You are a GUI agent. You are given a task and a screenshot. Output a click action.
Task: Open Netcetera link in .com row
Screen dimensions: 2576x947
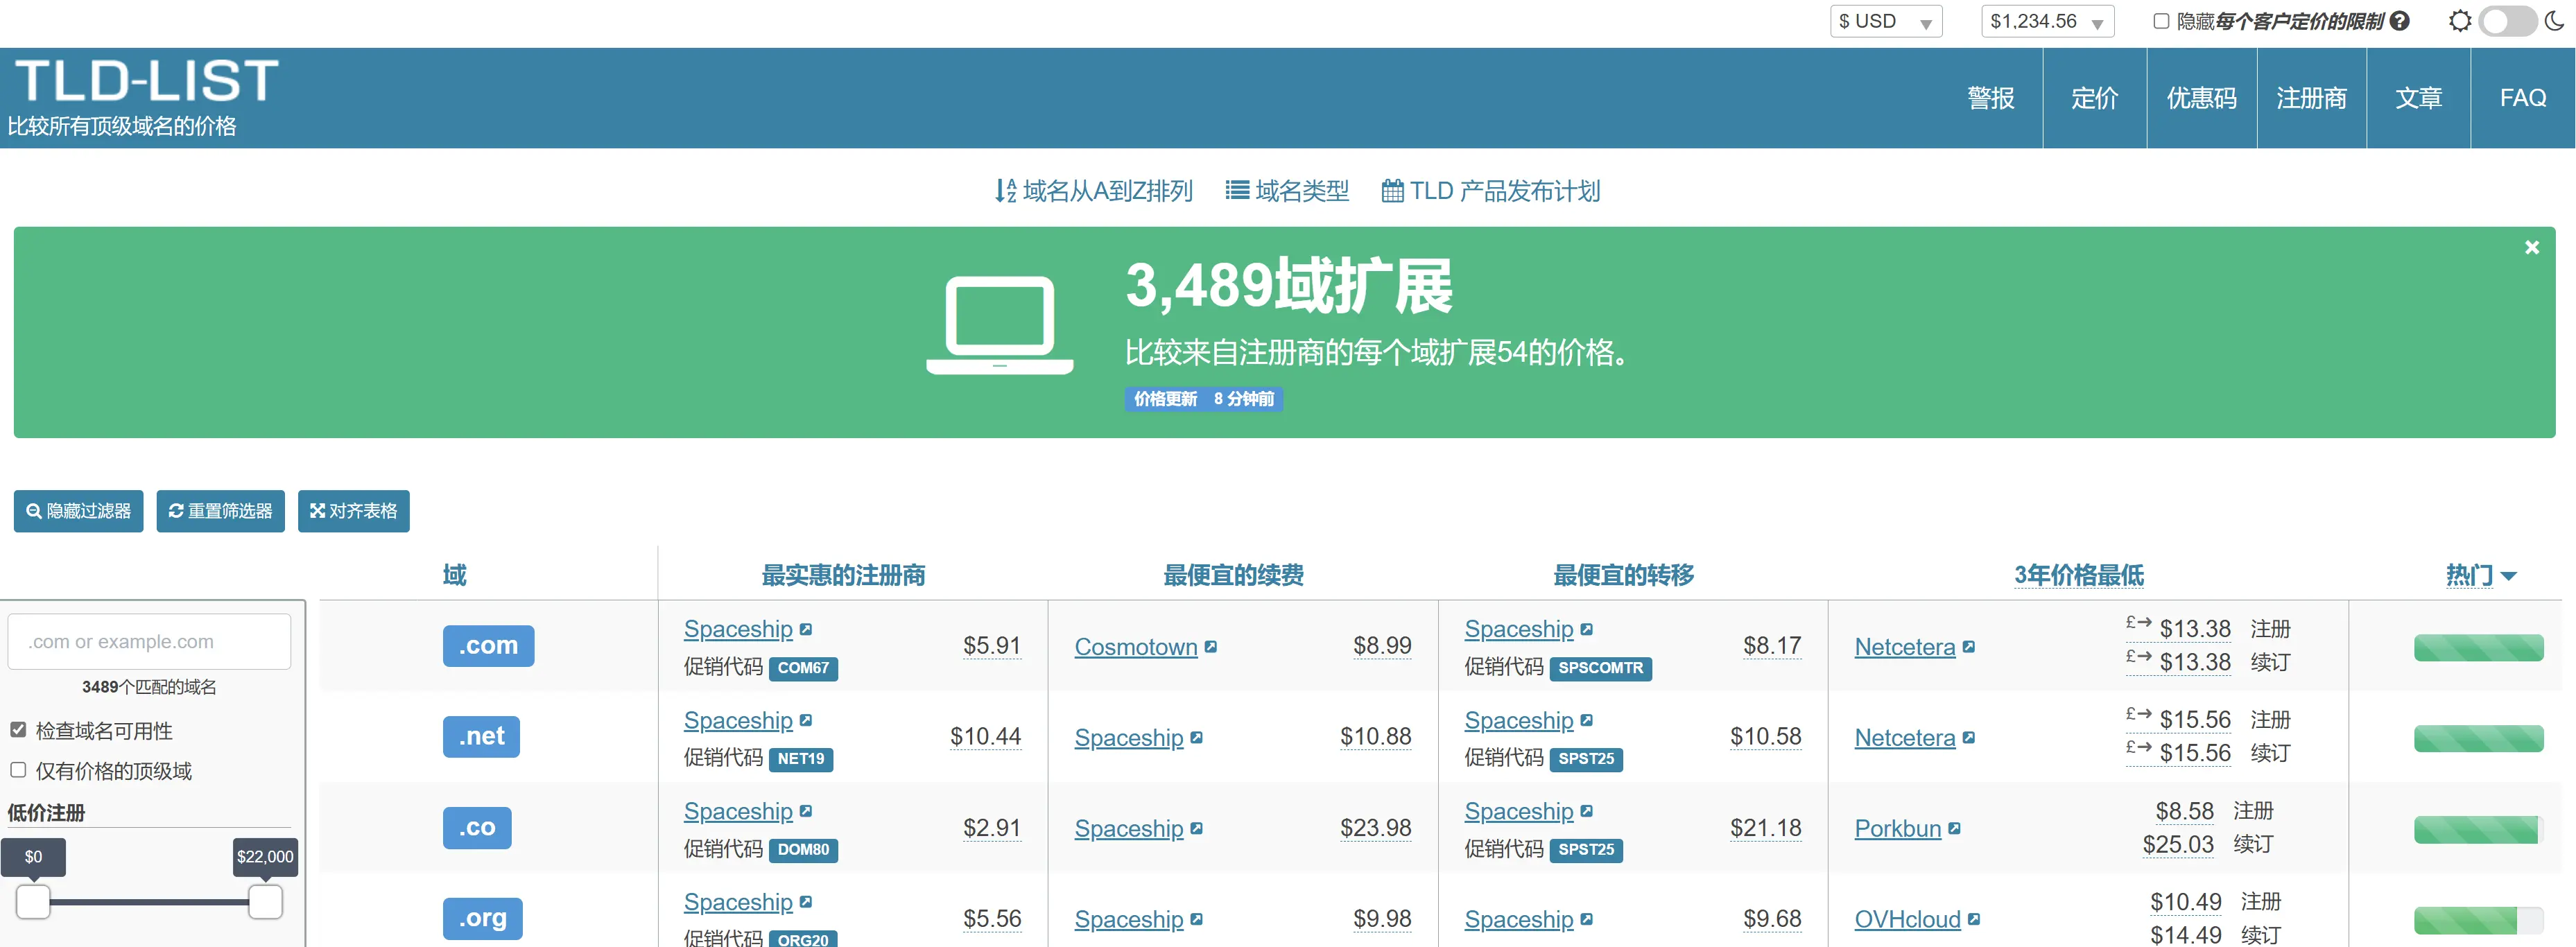pos(1904,647)
